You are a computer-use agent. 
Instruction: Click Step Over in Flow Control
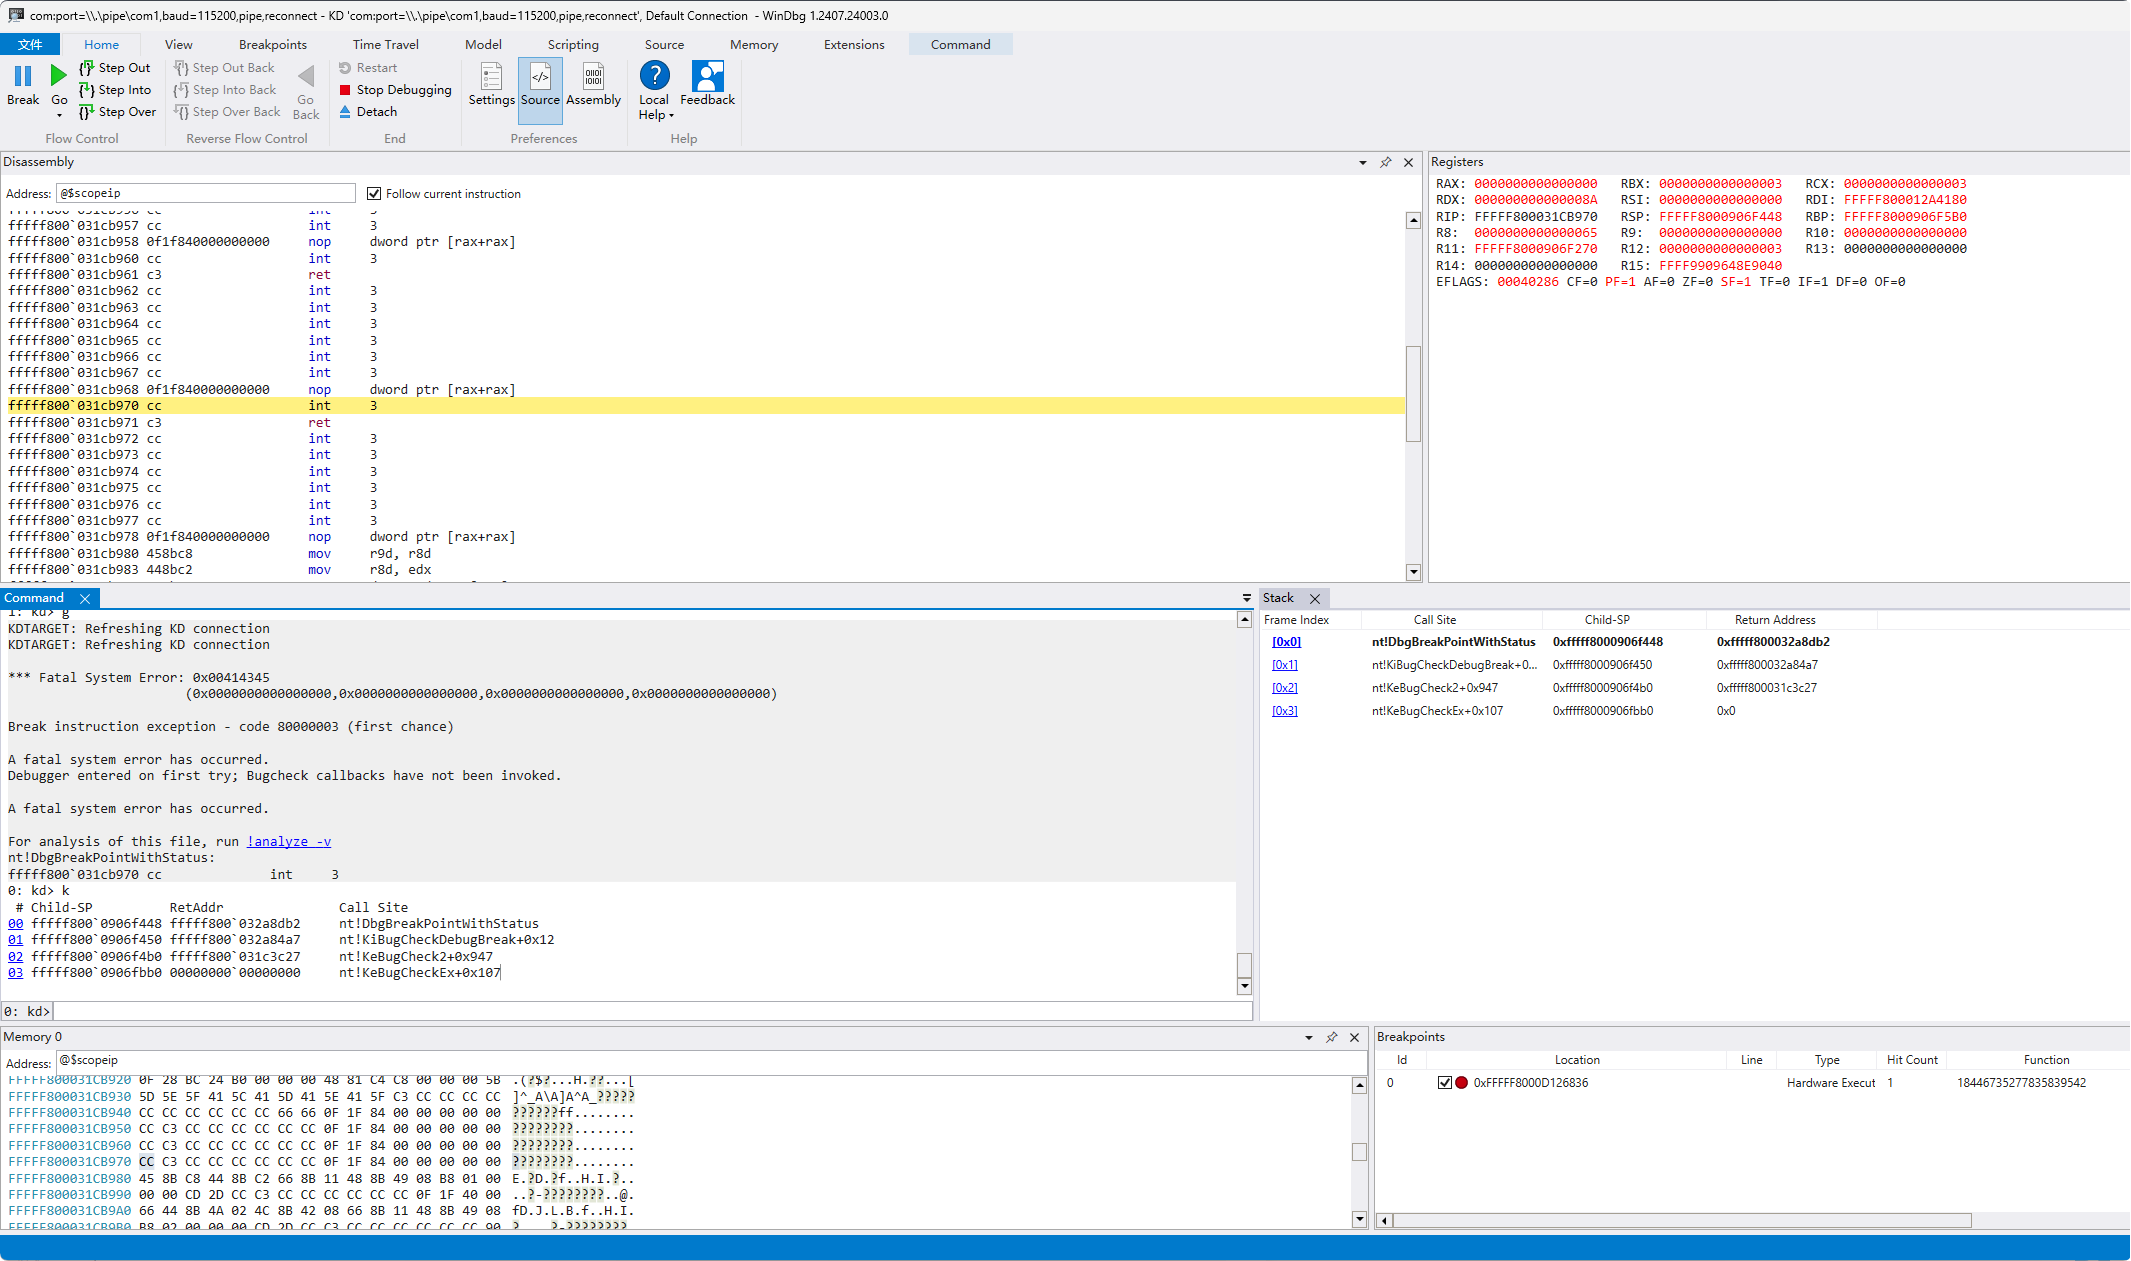pos(117,112)
